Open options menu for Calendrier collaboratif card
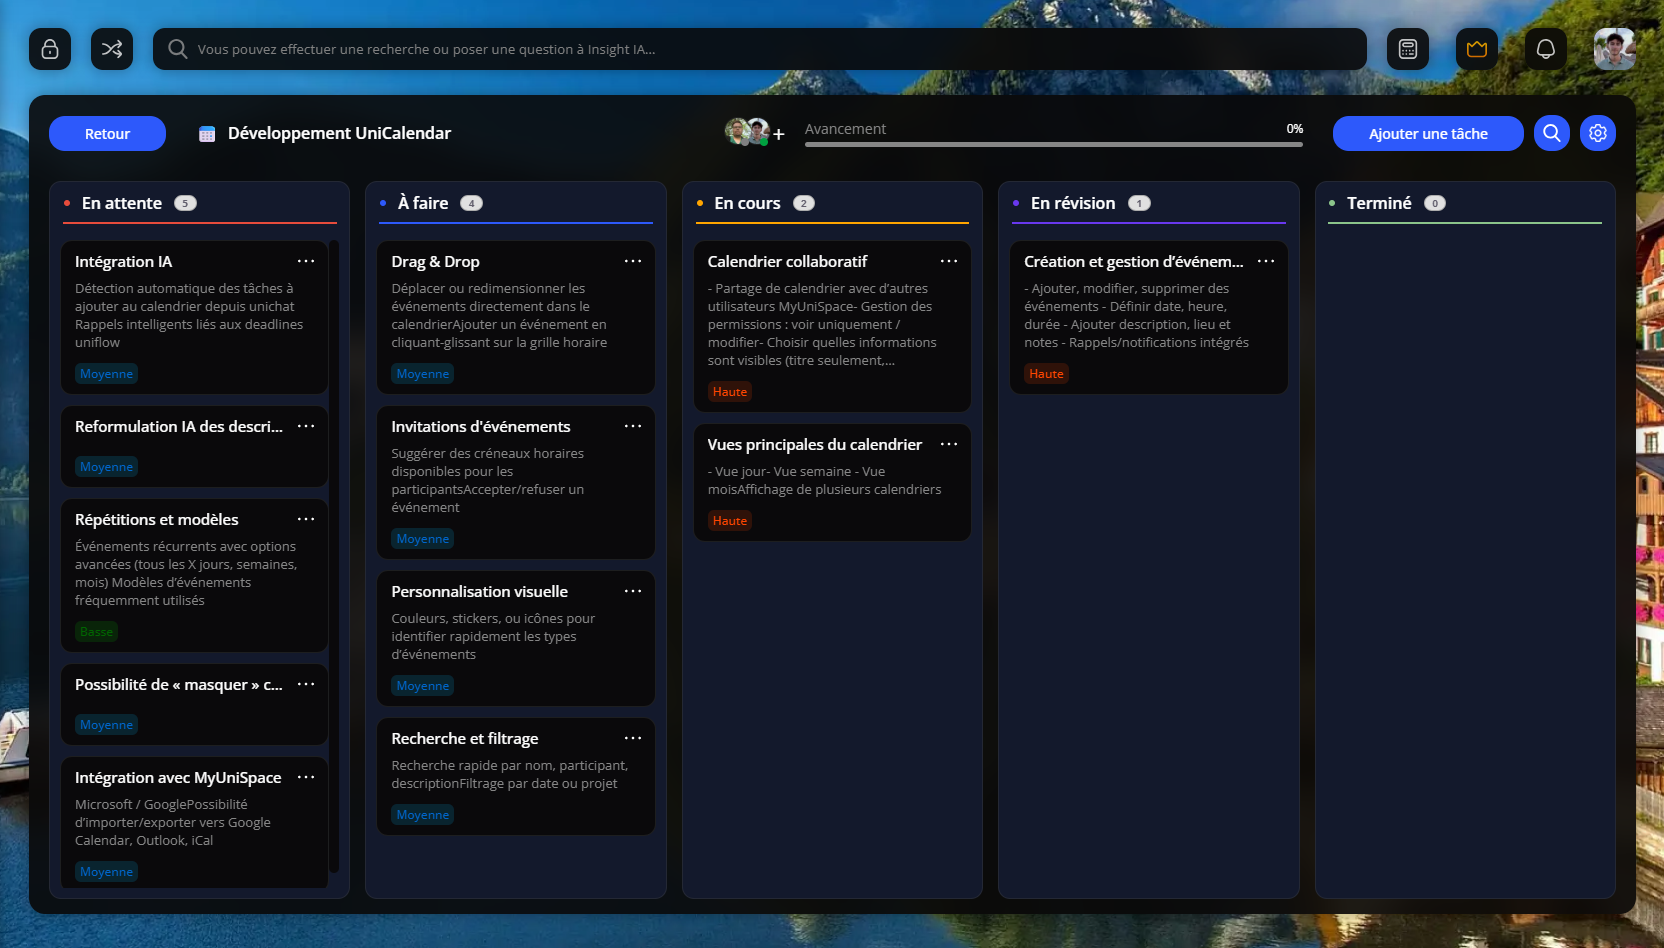 click(949, 261)
